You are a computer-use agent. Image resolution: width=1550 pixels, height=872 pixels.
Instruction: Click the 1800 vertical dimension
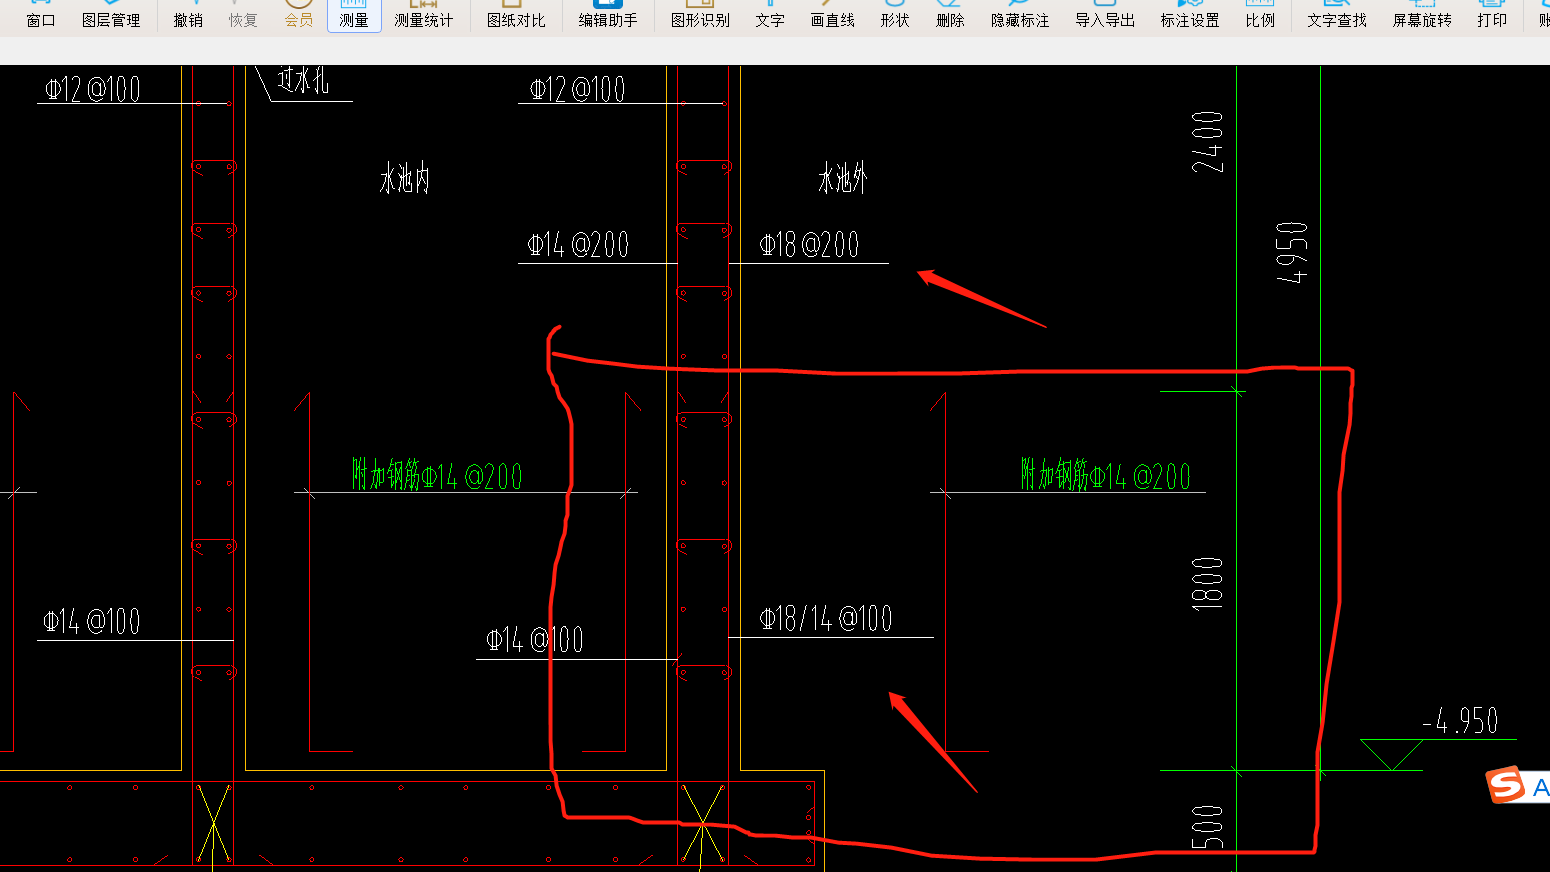coord(1208,583)
